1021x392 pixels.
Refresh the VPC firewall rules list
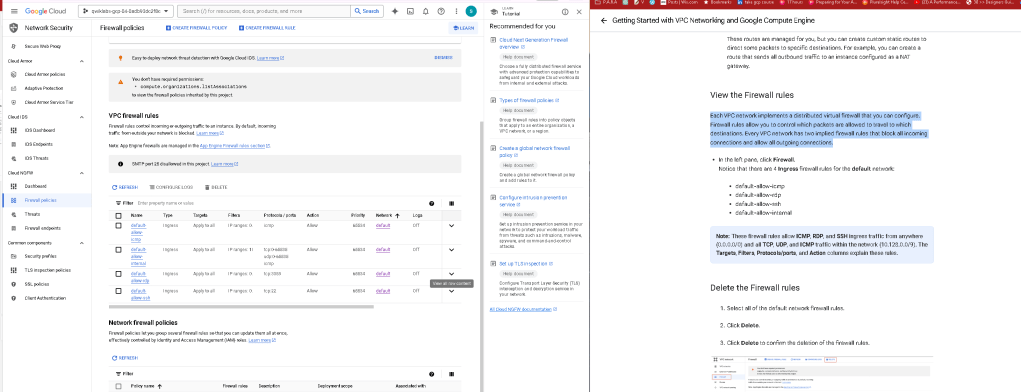click(125, 188)
